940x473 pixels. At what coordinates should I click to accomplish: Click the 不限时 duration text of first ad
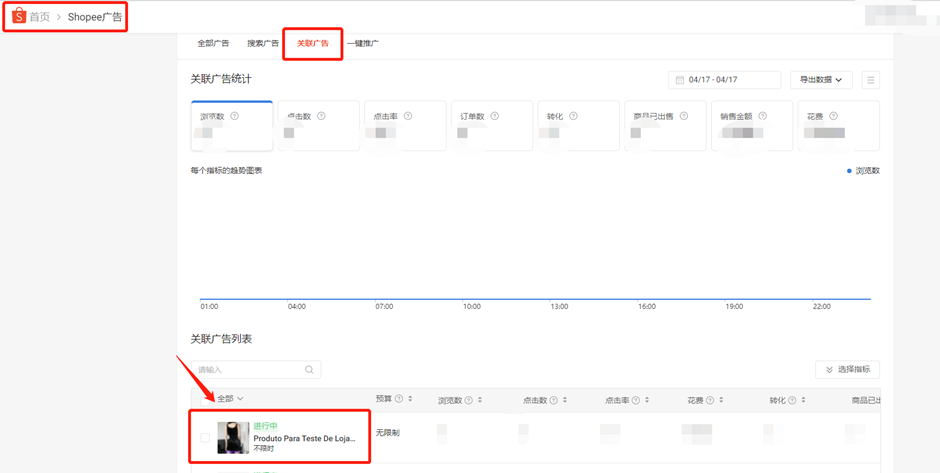[264, 448]
